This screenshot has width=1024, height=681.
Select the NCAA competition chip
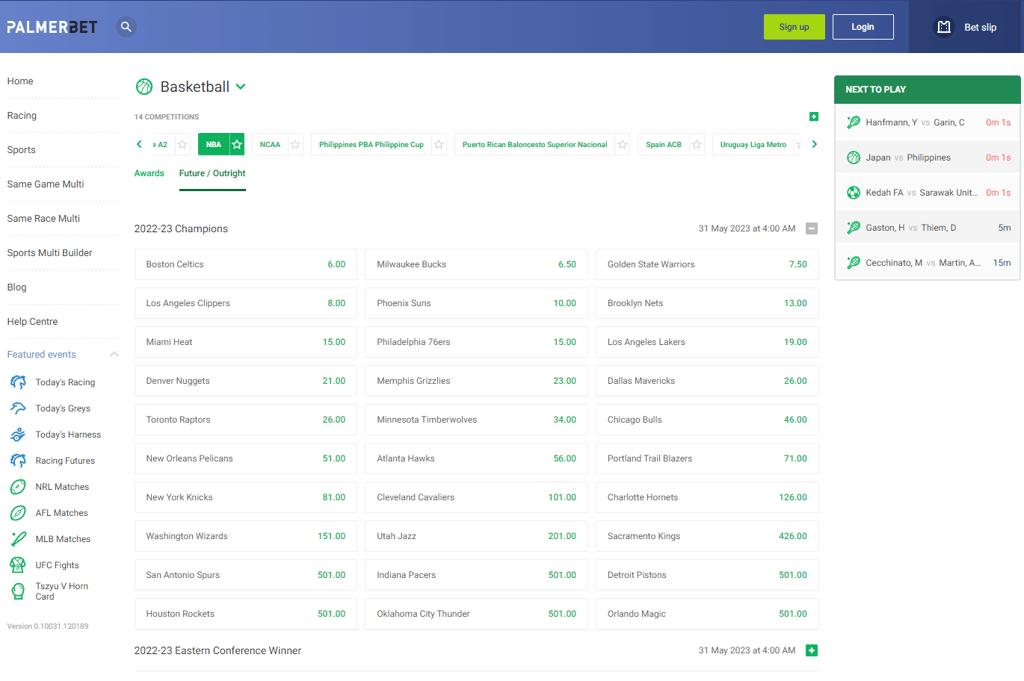(x=270, y=144)
